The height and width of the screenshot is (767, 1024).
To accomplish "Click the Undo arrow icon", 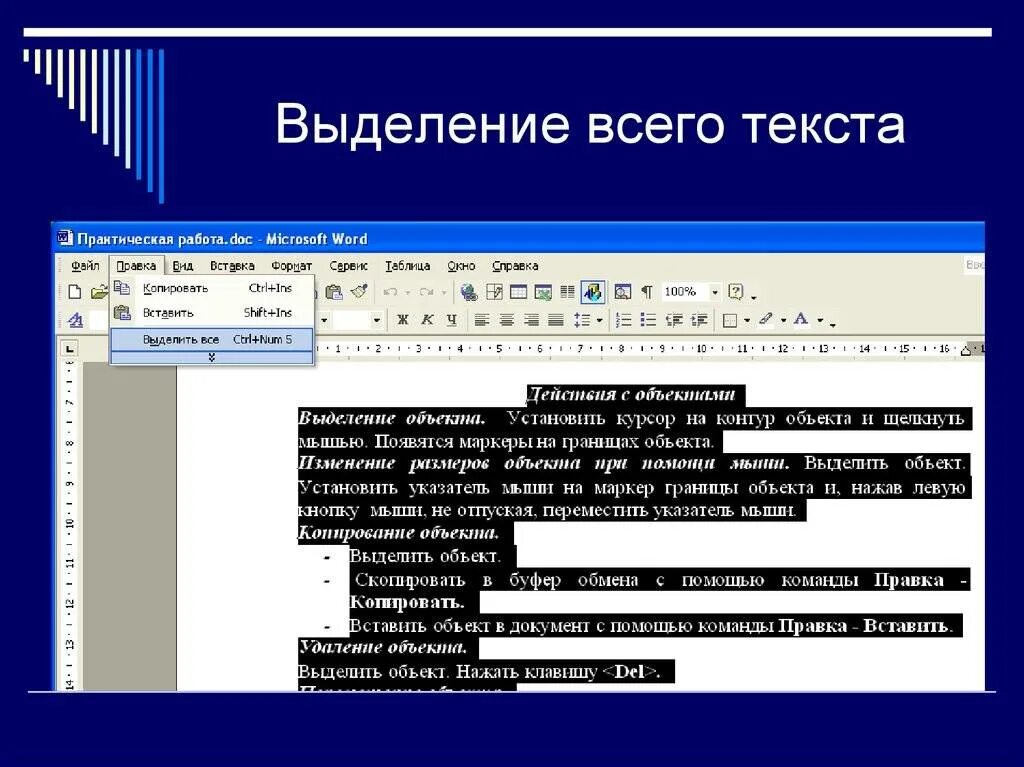I will click(x=391, y=292).
